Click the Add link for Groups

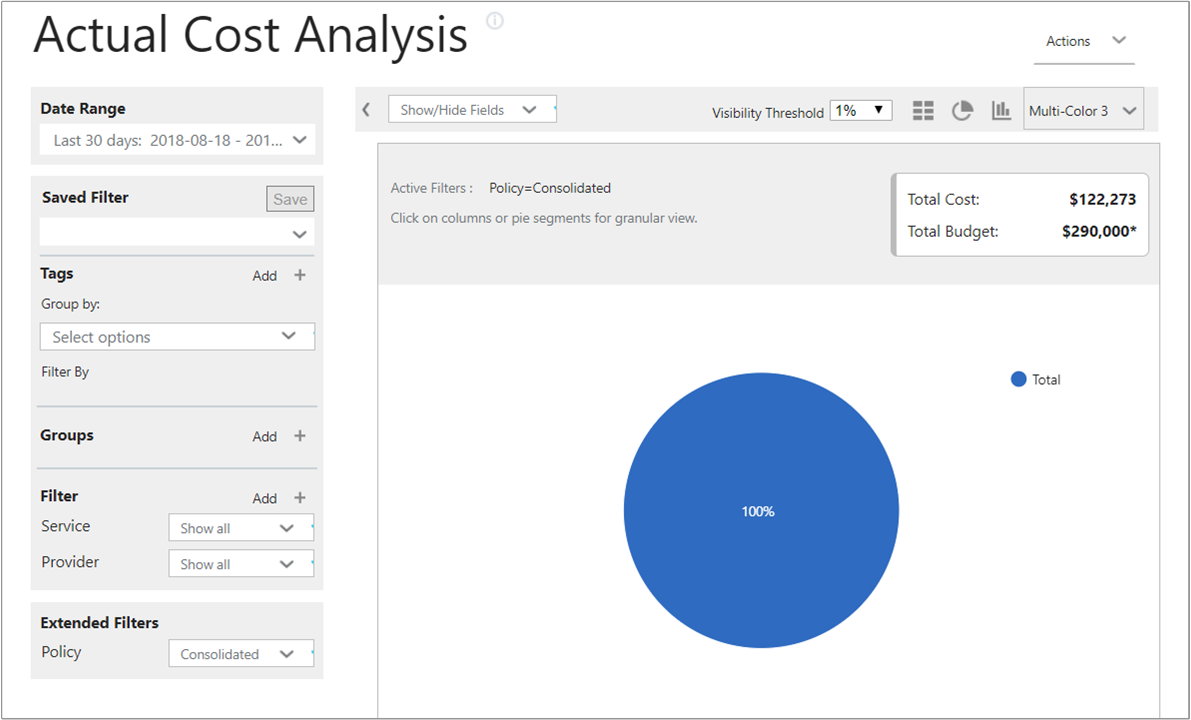pyautogui.click(x=264, y=437)
